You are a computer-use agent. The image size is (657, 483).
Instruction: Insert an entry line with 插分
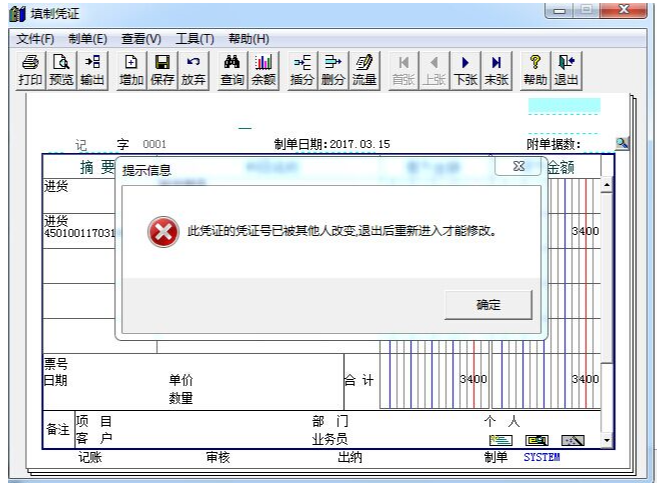click(x=302, y=70)
